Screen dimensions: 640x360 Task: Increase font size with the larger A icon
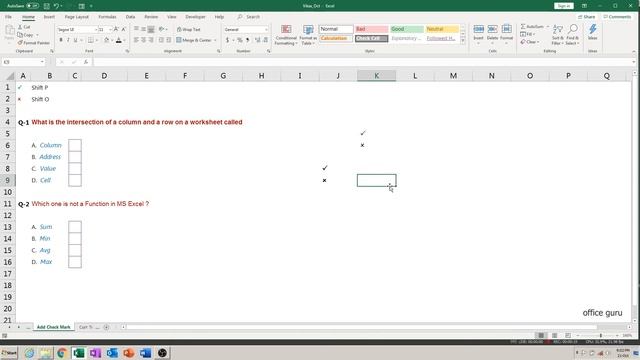click(116, 29)
